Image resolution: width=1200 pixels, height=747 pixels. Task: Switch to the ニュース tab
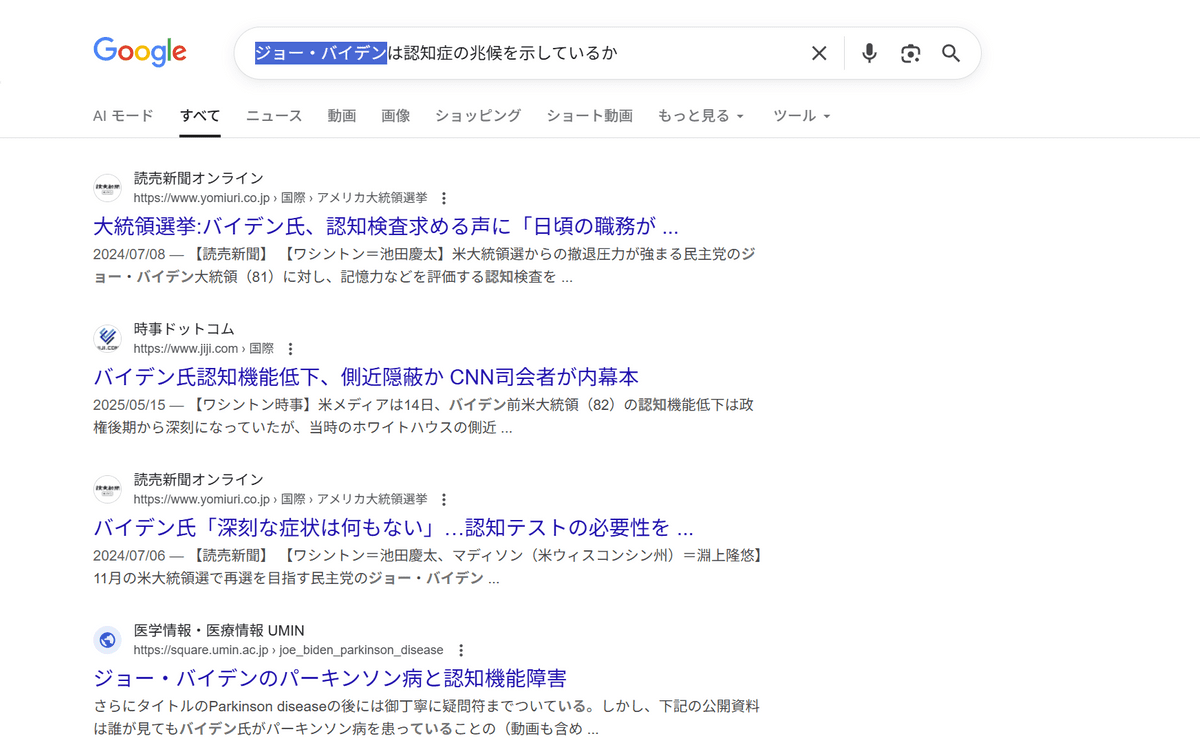(x=274, y=116)
